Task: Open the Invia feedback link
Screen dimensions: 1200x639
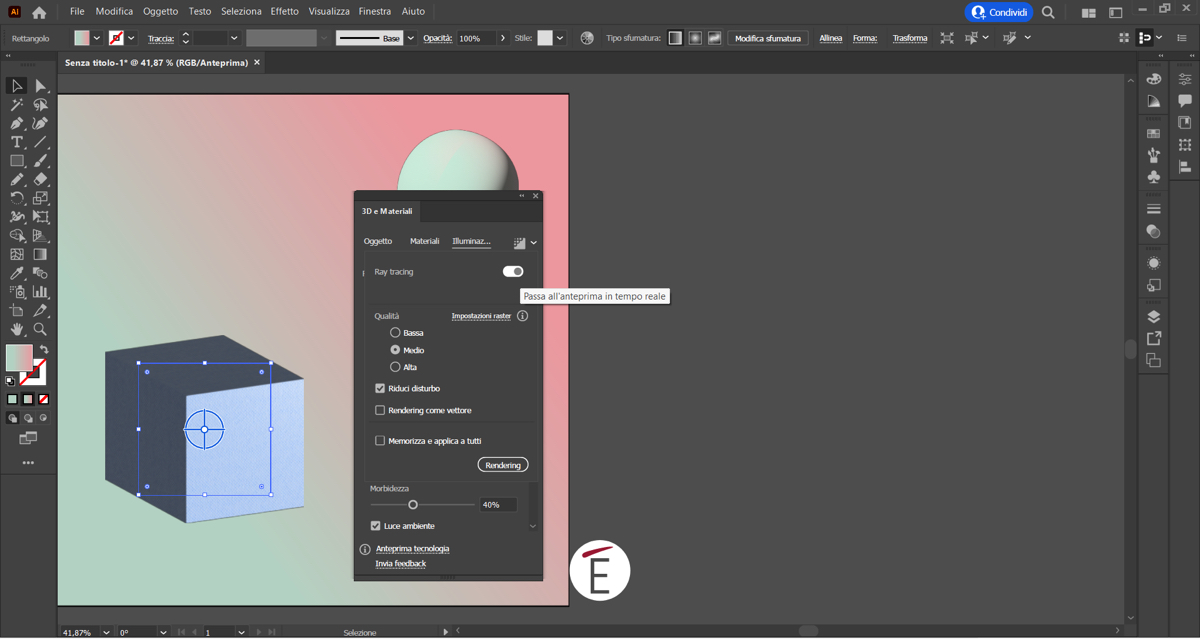Action: pyautogui.click(x=400, y=564)
